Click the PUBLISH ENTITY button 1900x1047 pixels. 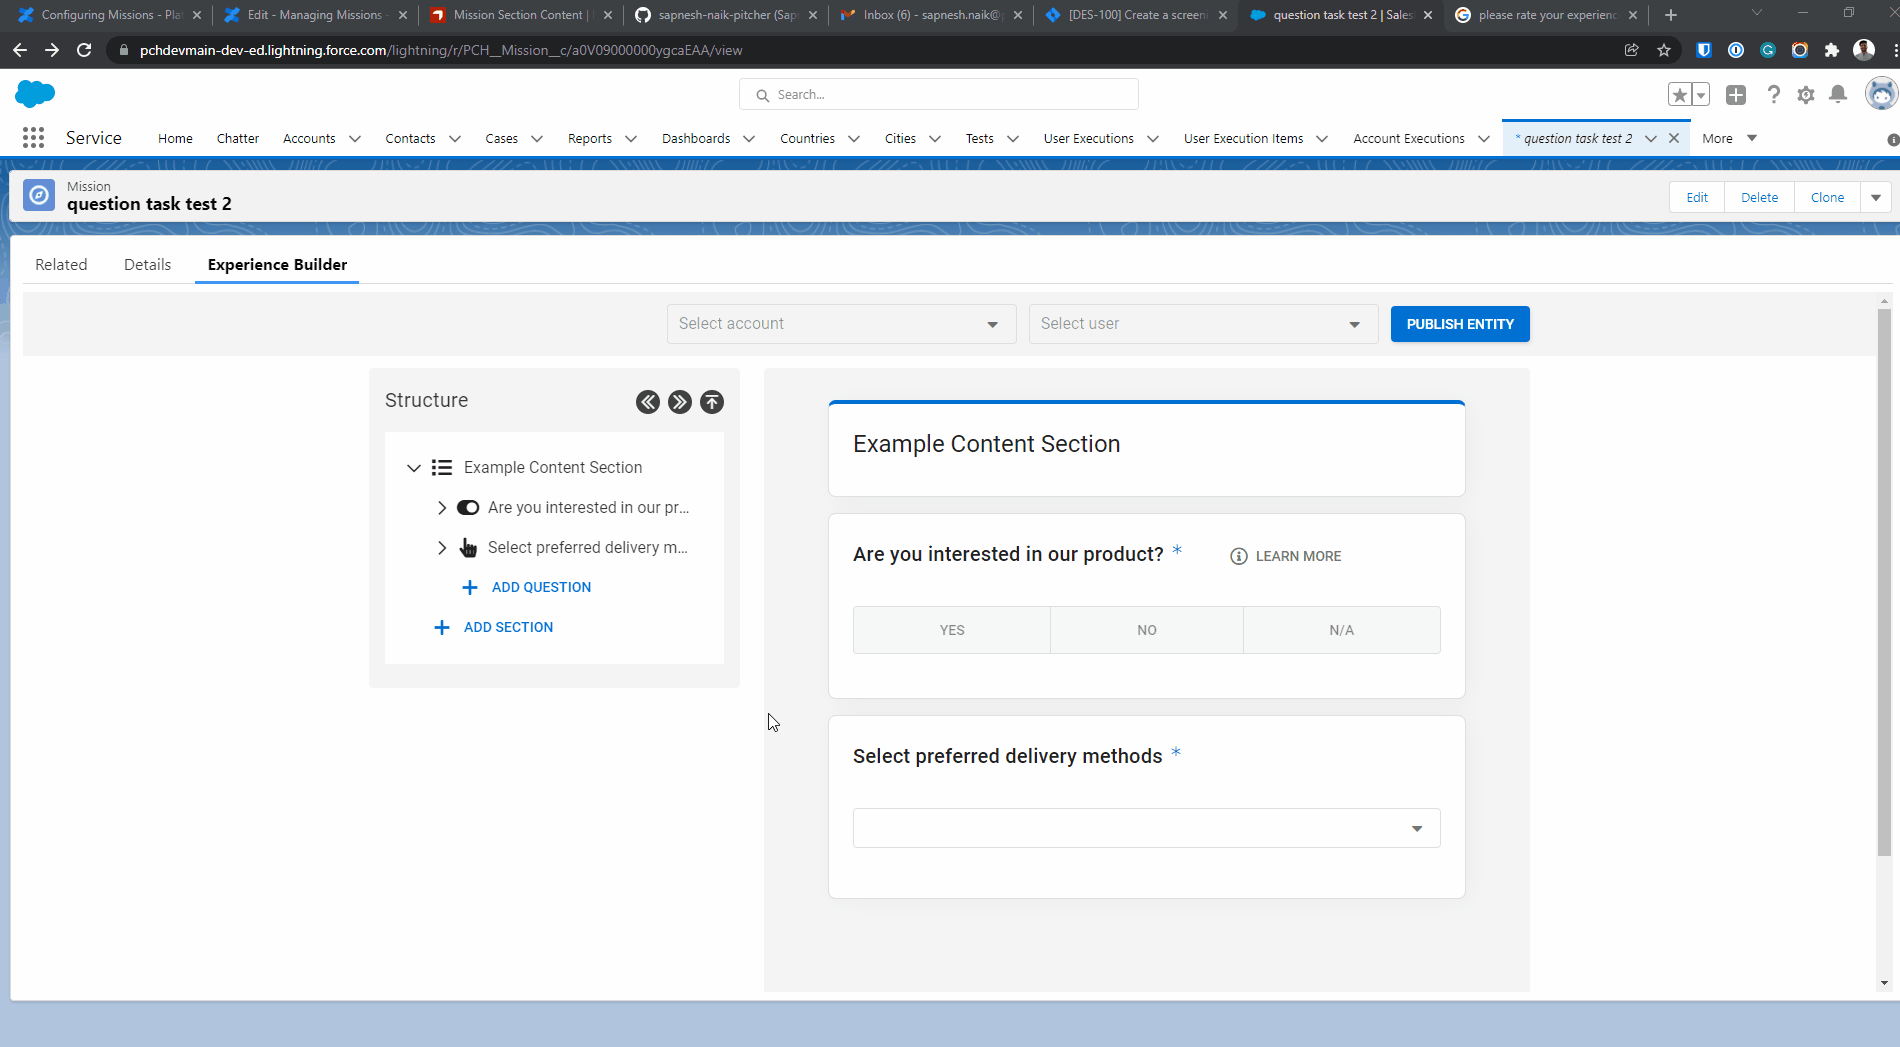1459,324
